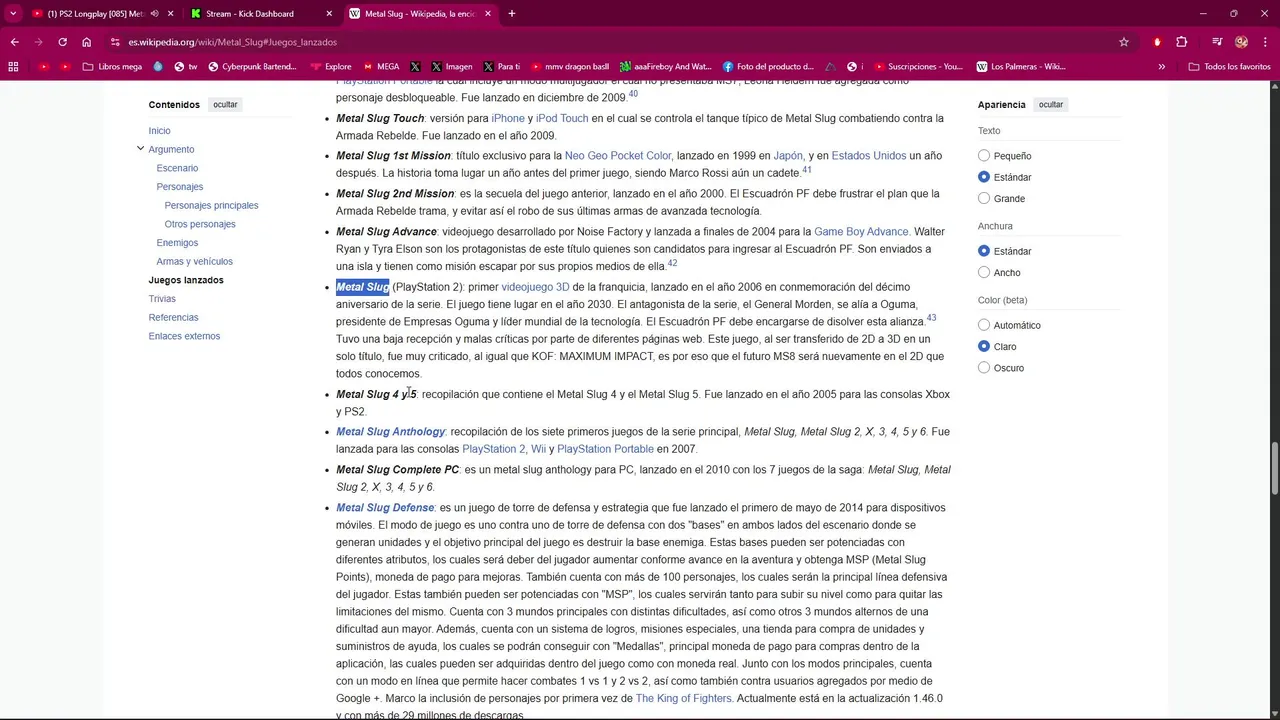The height and width of the screenshot is (720, 1280).
Task: Open the Imagen bookmark
Action: pos(451,67)
